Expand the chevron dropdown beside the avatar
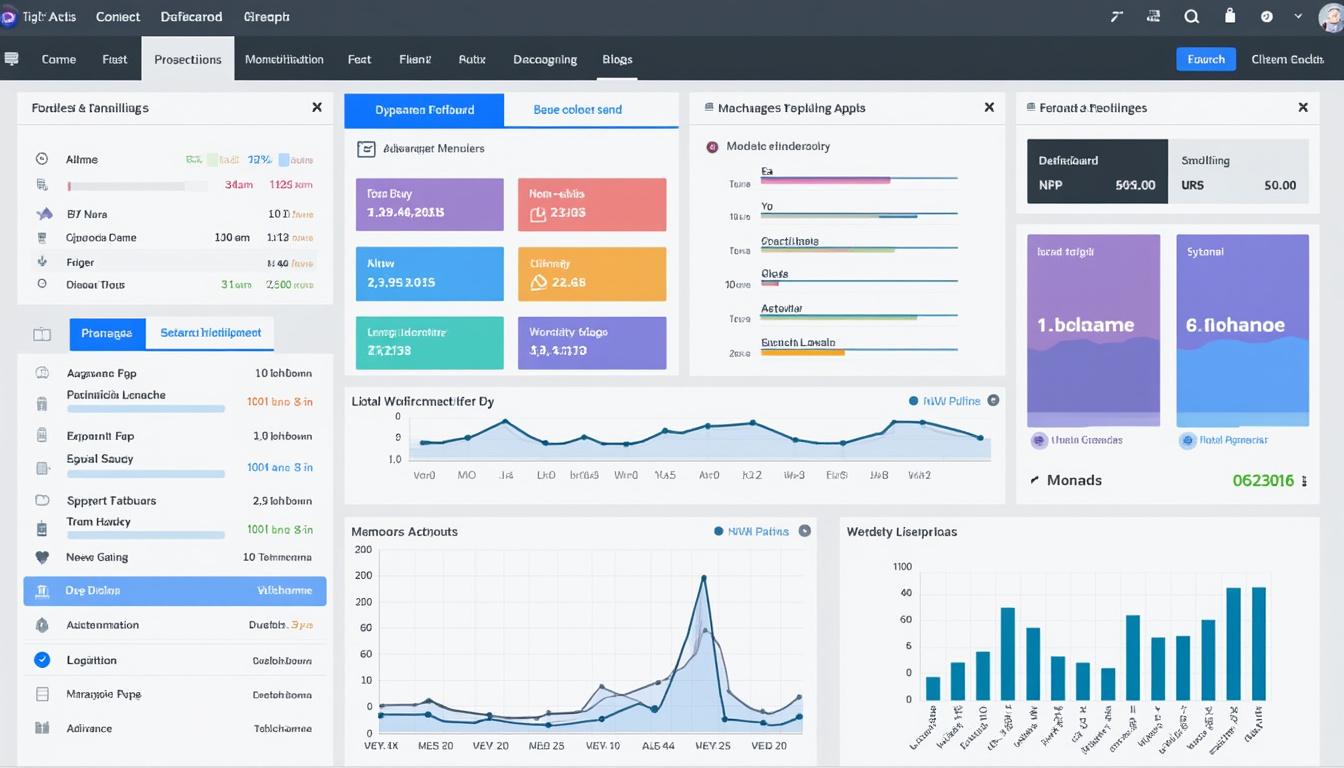The width and height of the screenshot is (1344, 768). point(1299,17)
